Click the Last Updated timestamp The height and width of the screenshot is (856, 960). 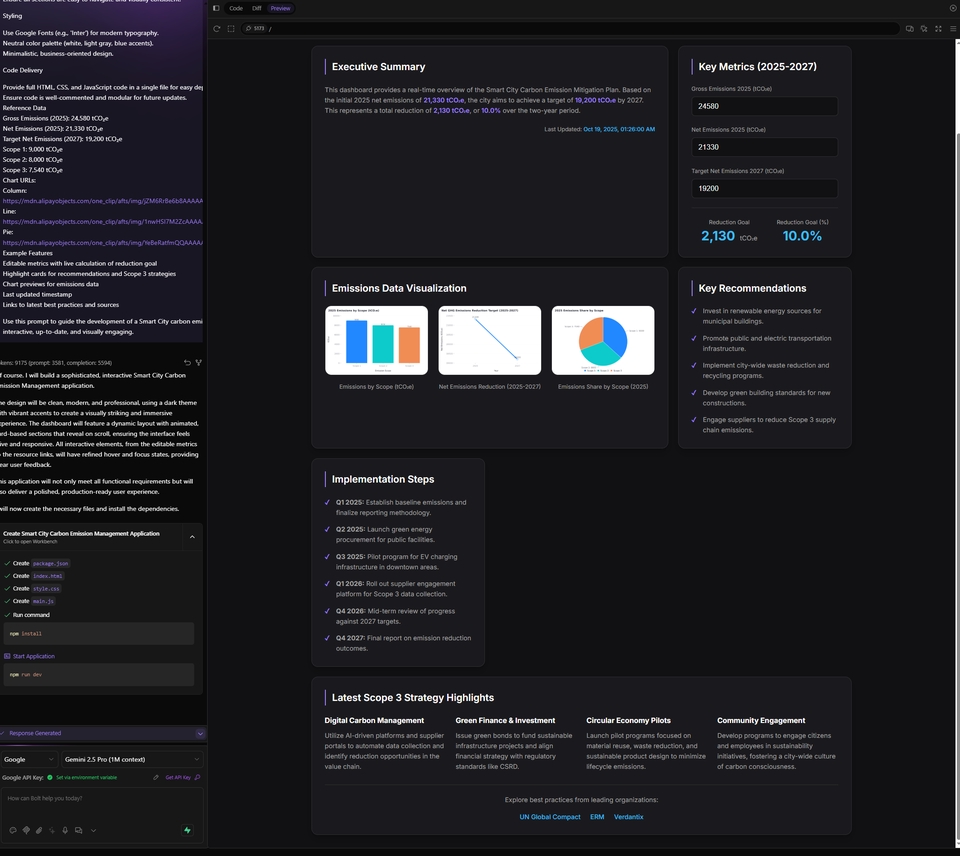click(x=619, y=129)
